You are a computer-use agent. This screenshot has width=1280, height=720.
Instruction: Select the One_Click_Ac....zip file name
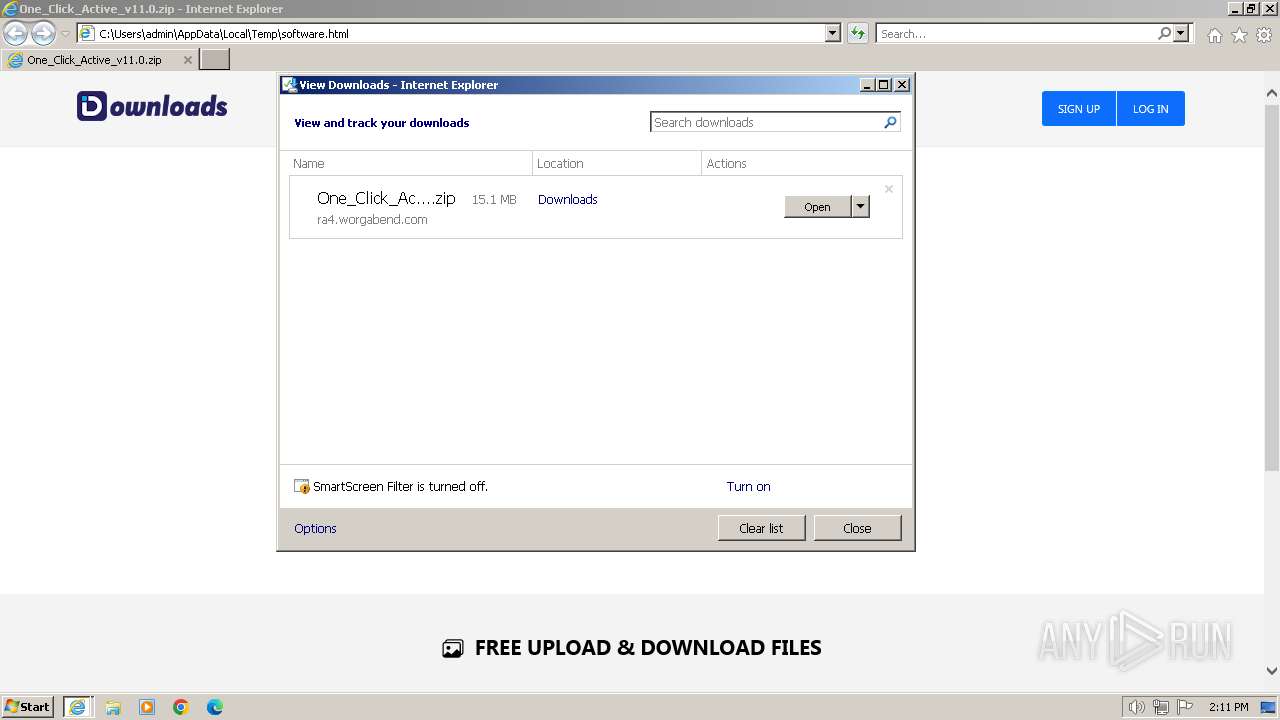pyautogui.click(x=386, y=198)
